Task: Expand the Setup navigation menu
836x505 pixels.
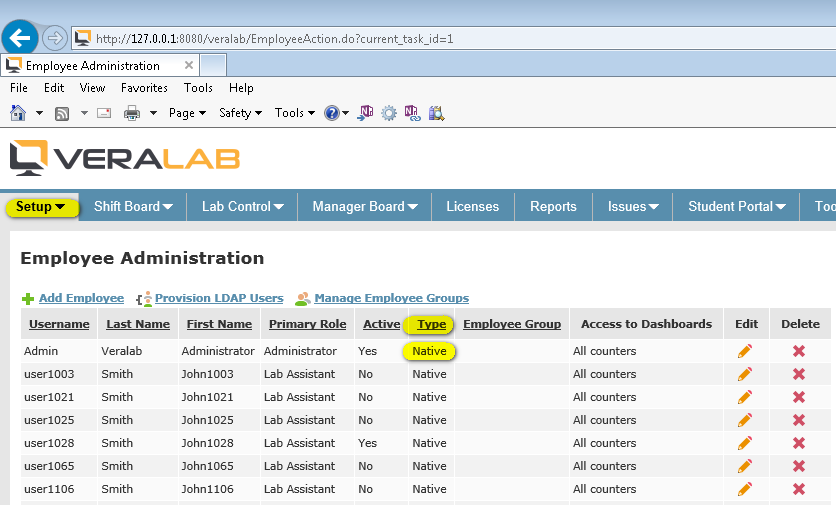Action: pos(42,207)
